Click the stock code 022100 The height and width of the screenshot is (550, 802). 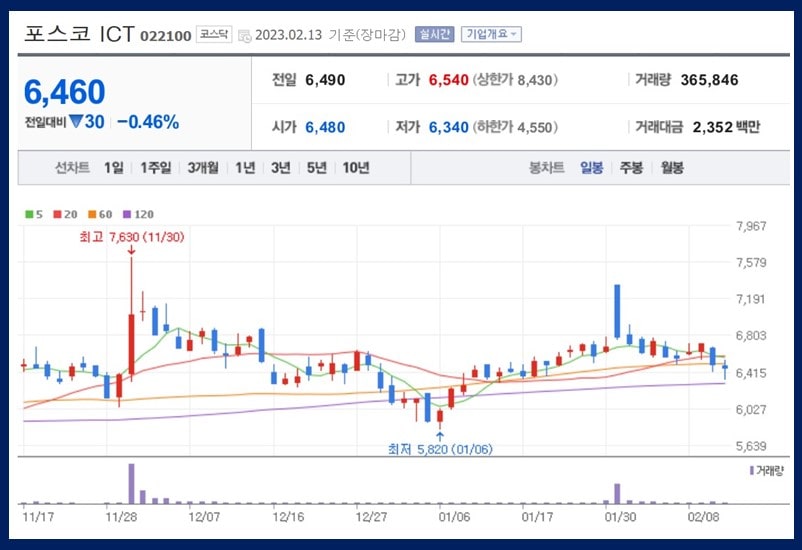point(166,36)
